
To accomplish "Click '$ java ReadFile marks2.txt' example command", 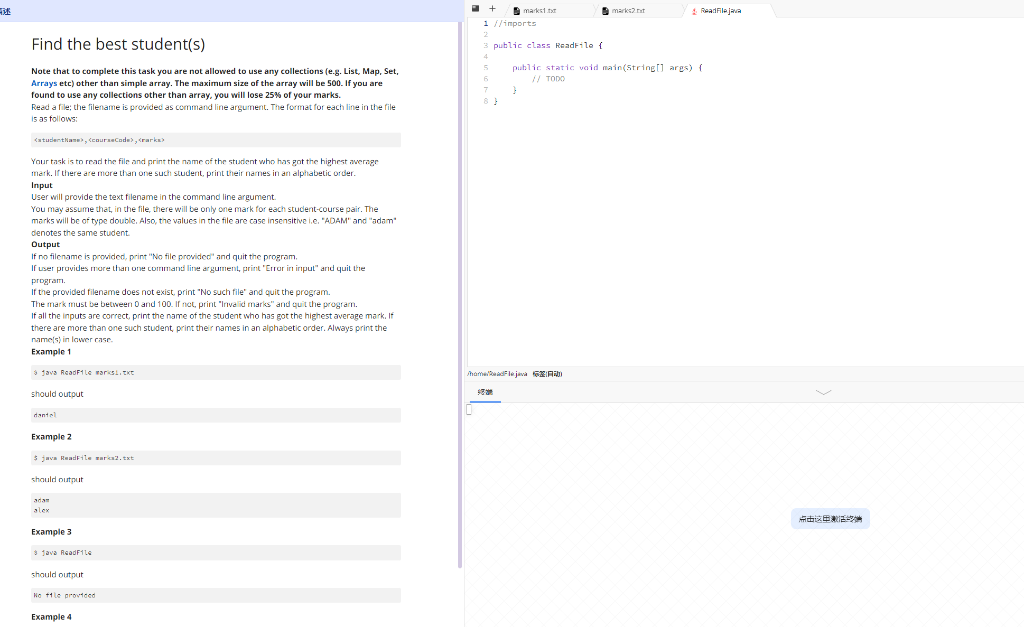I will click(x=216, y=458).
